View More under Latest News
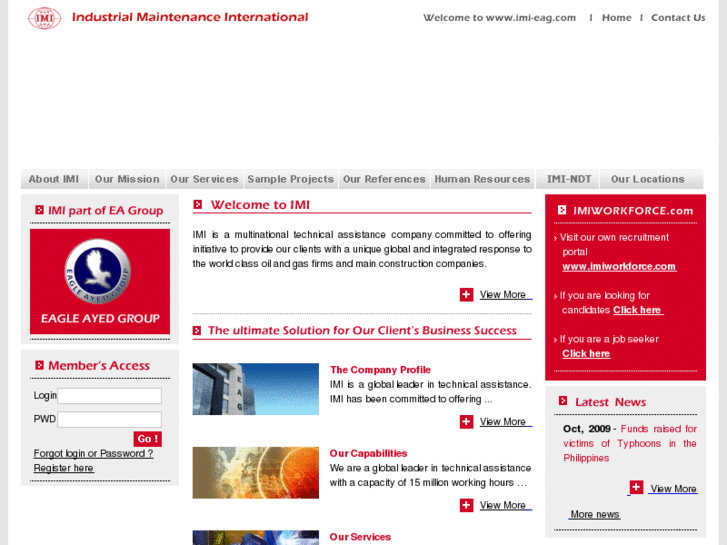Viewport: 727px width, 545px height. pyautogui.click(x=673, y=488)
